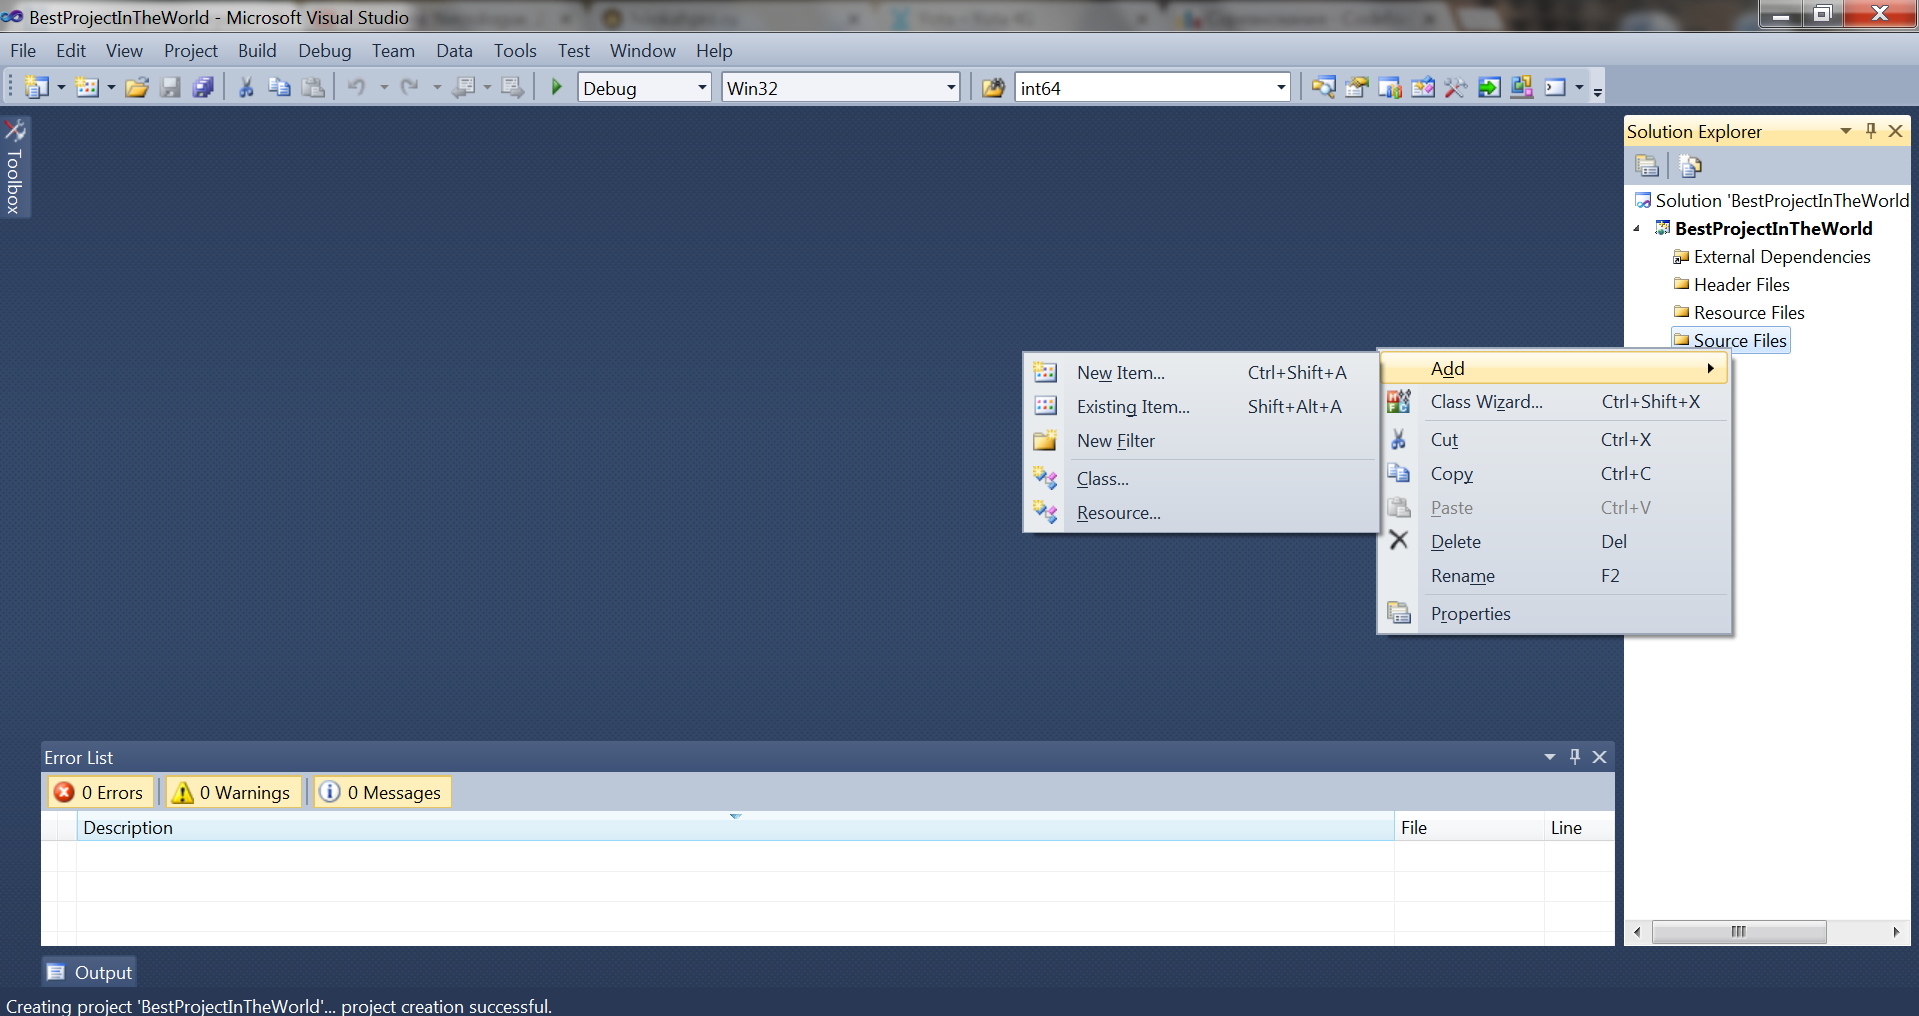Click the Navigate Backward icon
The image size is (1919, 1016).
click(x=463, y=88)
